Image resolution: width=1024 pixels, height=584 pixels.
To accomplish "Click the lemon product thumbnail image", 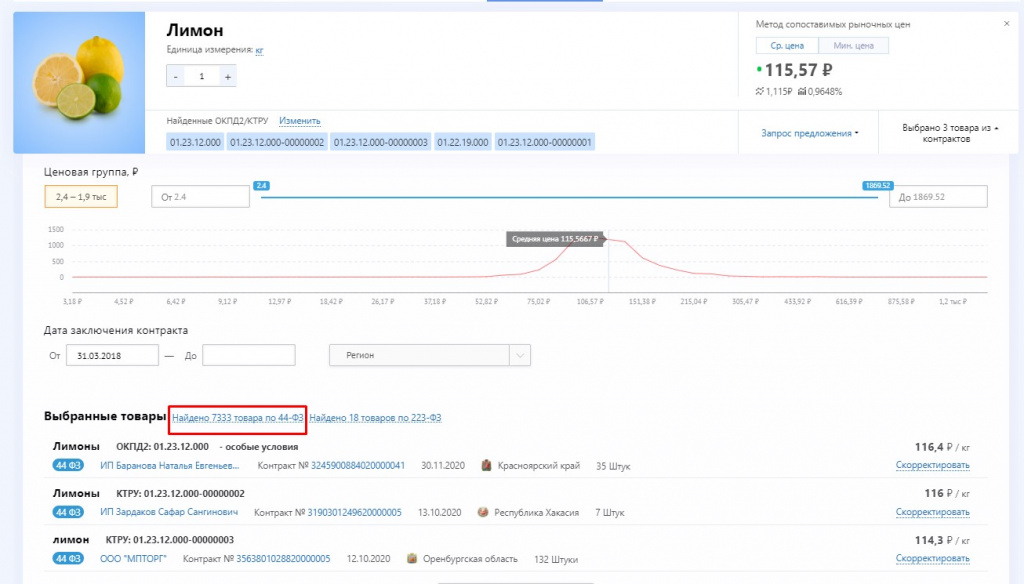I will coord(79,82).
